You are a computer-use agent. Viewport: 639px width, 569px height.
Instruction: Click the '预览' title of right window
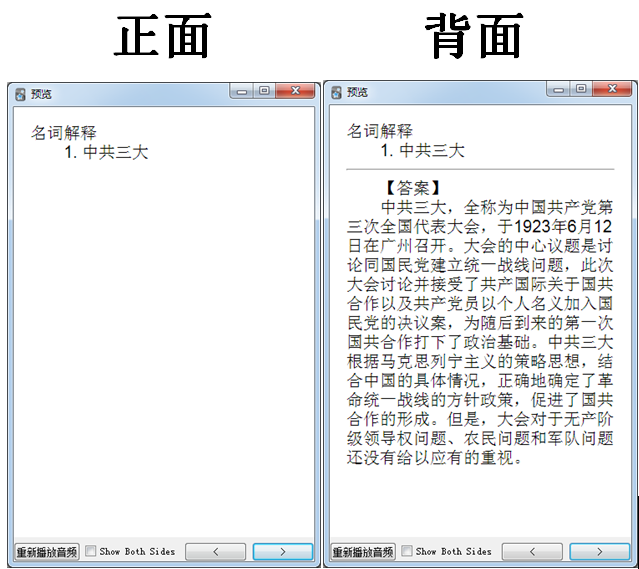point(357,93)
